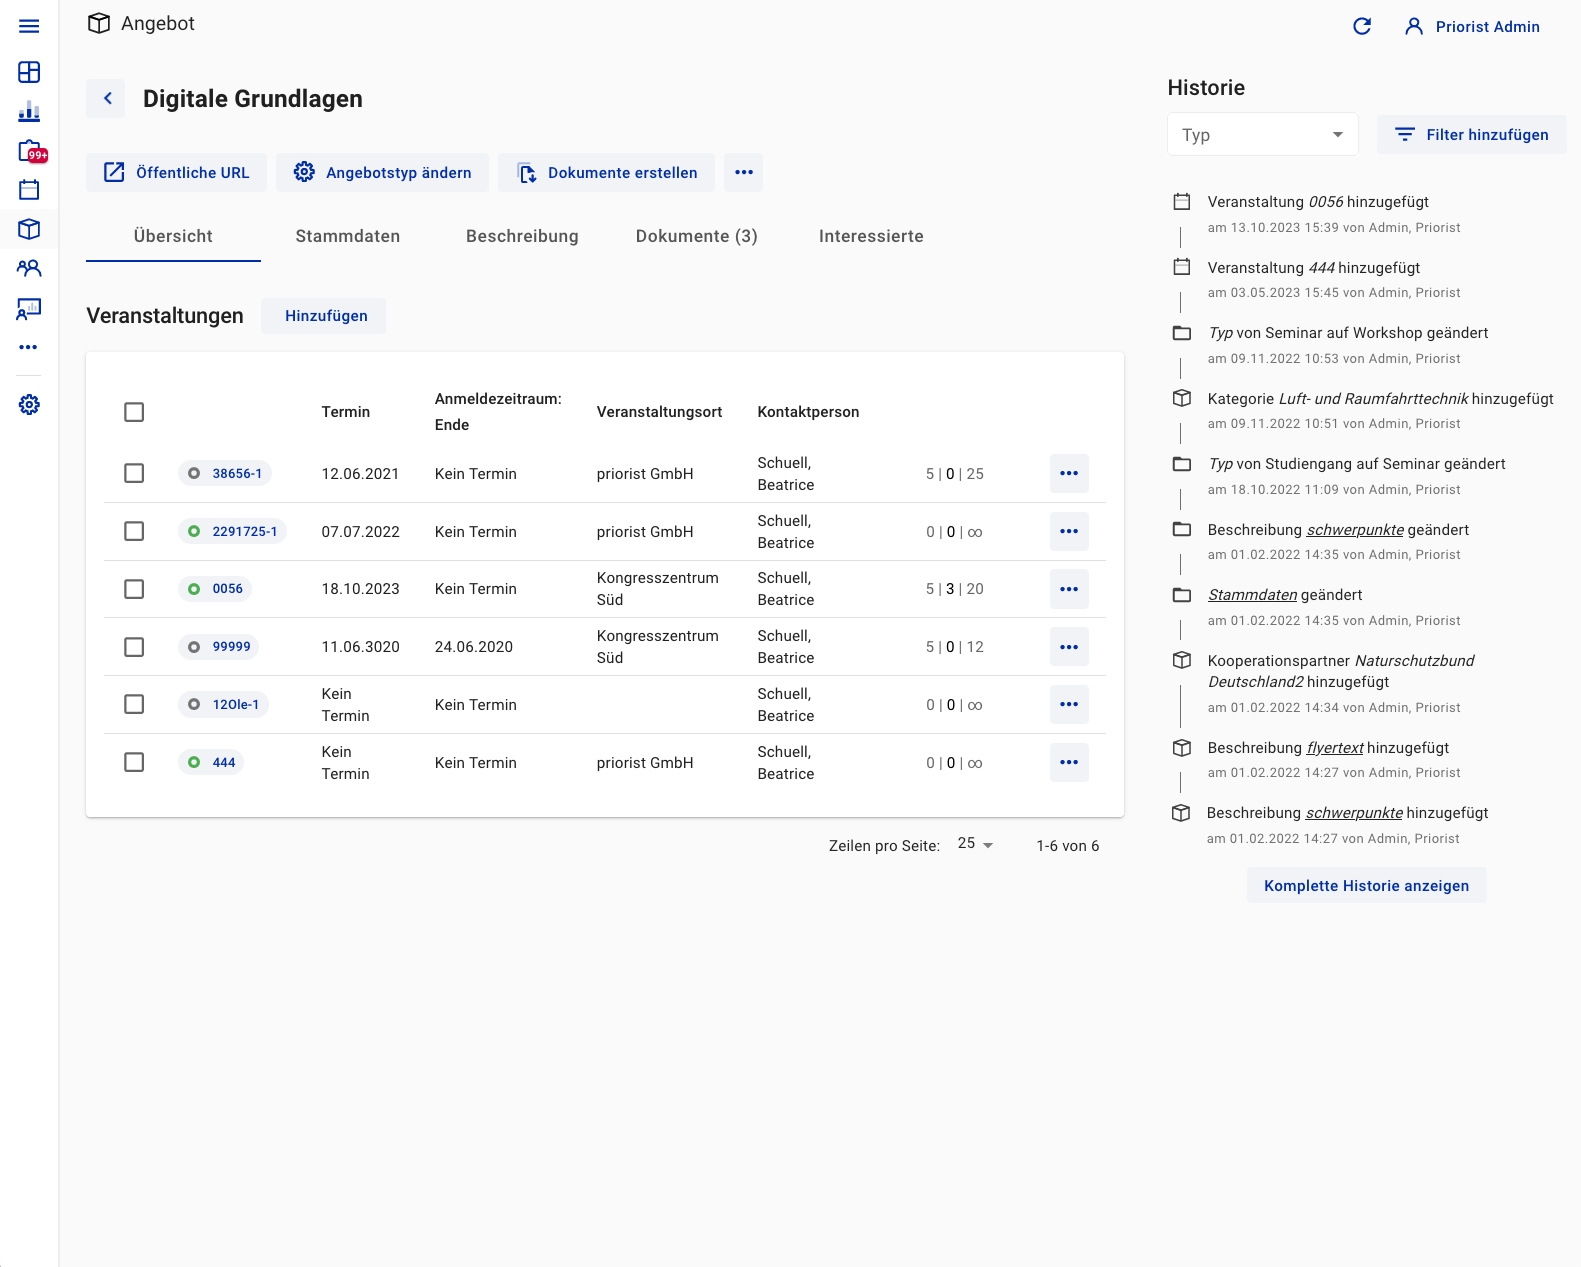The image size is (1581, 1267).
Task: Open row actions menu for event 99999
Action: tap(1068, 647)
